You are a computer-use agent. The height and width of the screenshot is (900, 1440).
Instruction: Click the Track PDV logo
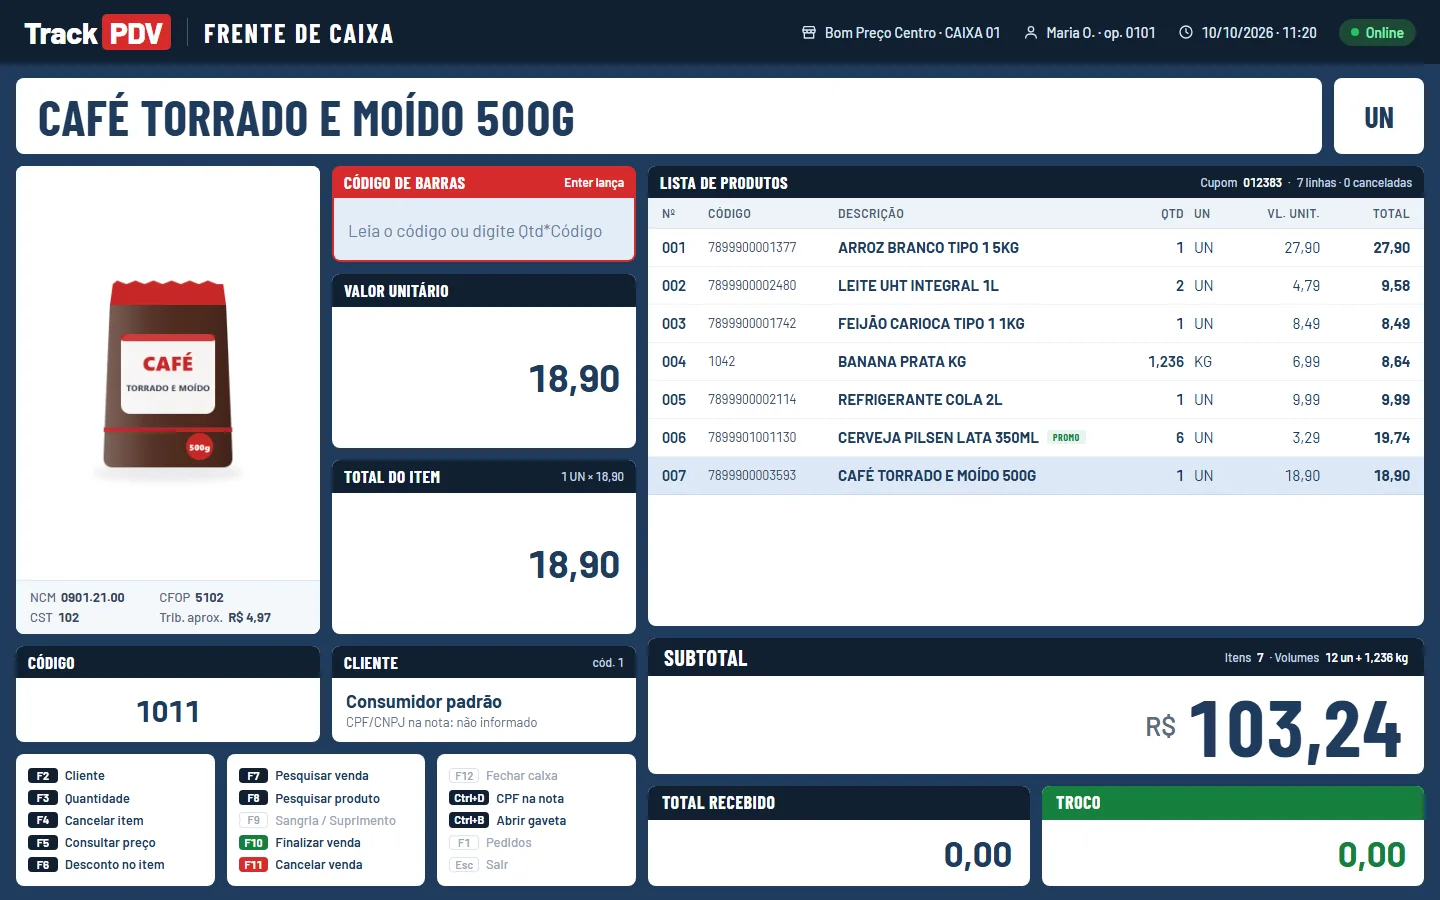coord(97,33)
